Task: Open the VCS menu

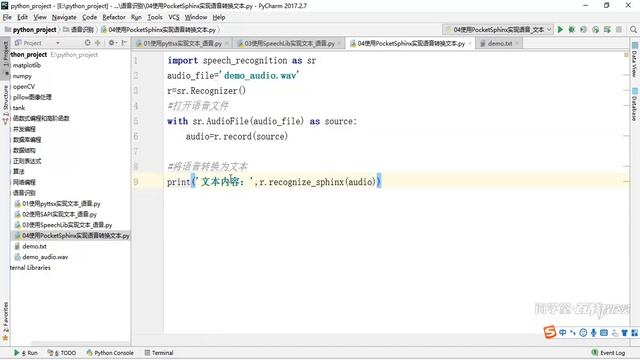Action: tap(174, 17)
